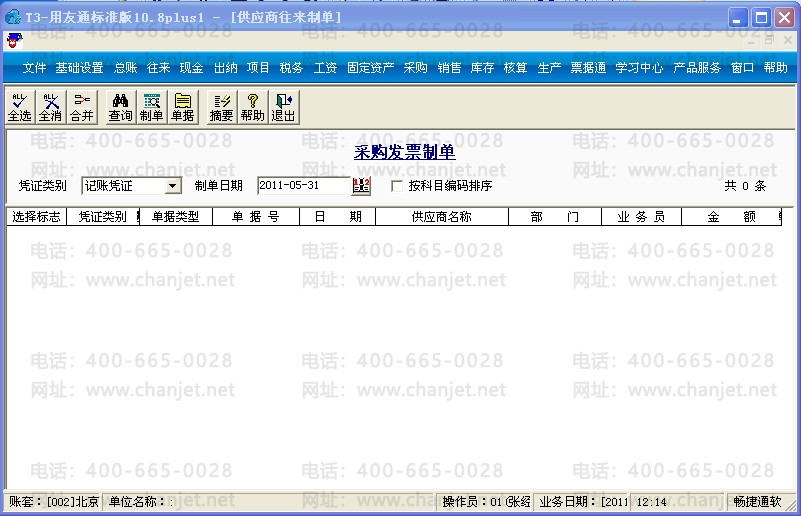
Task: Click the 退出 exit toolbar icon
Action: point(284,107)
